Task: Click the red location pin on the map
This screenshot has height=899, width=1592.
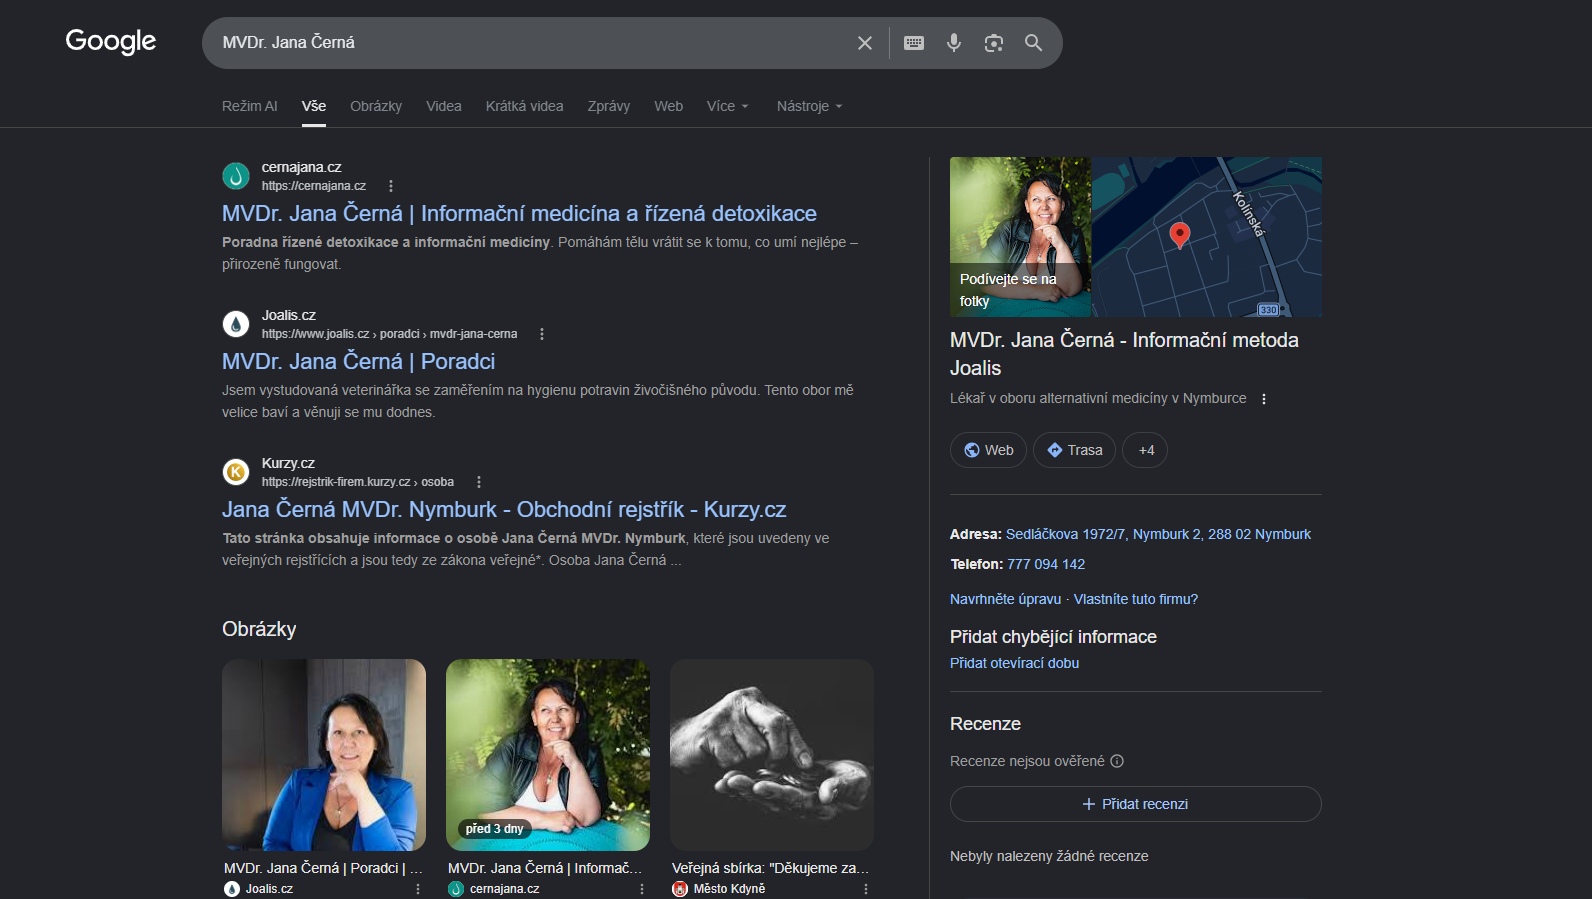Action: (1180, 235)
